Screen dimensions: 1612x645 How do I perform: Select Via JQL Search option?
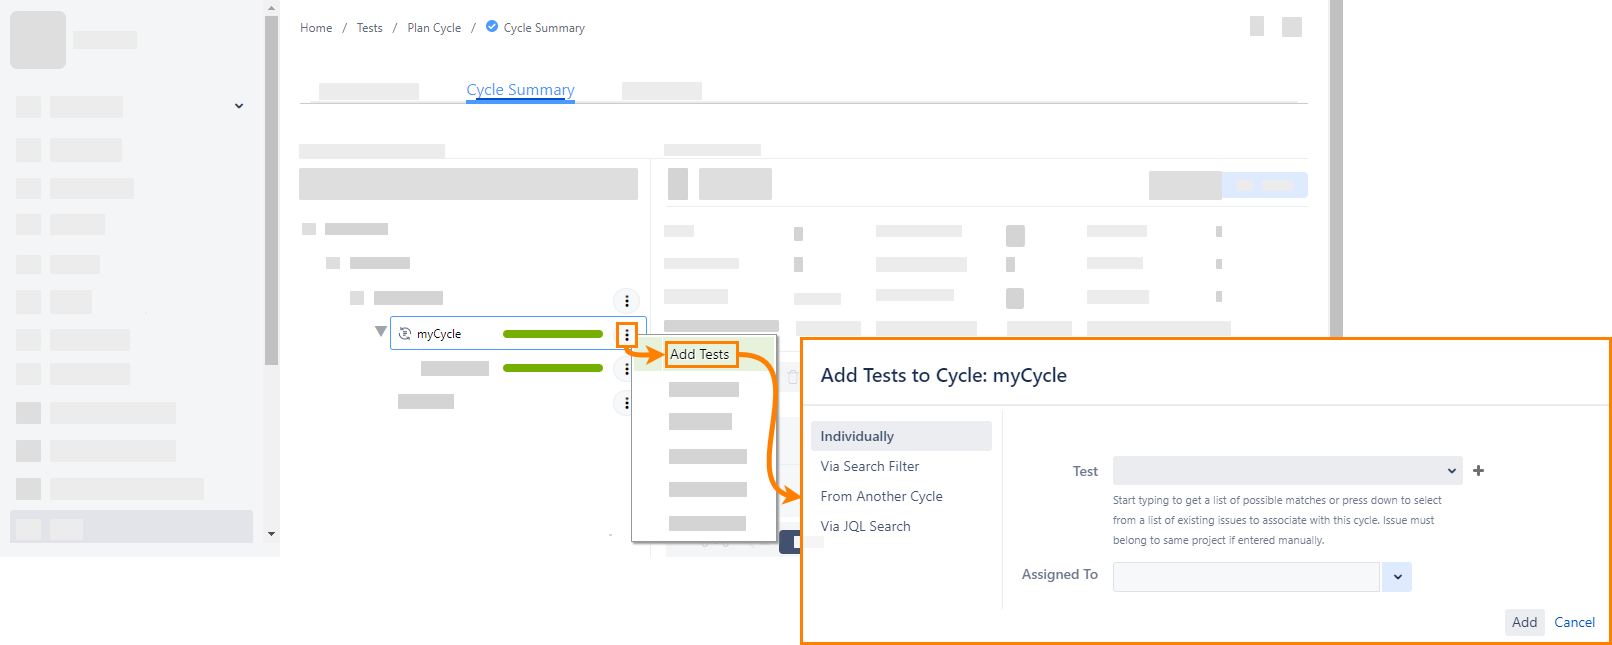(866, 526)
